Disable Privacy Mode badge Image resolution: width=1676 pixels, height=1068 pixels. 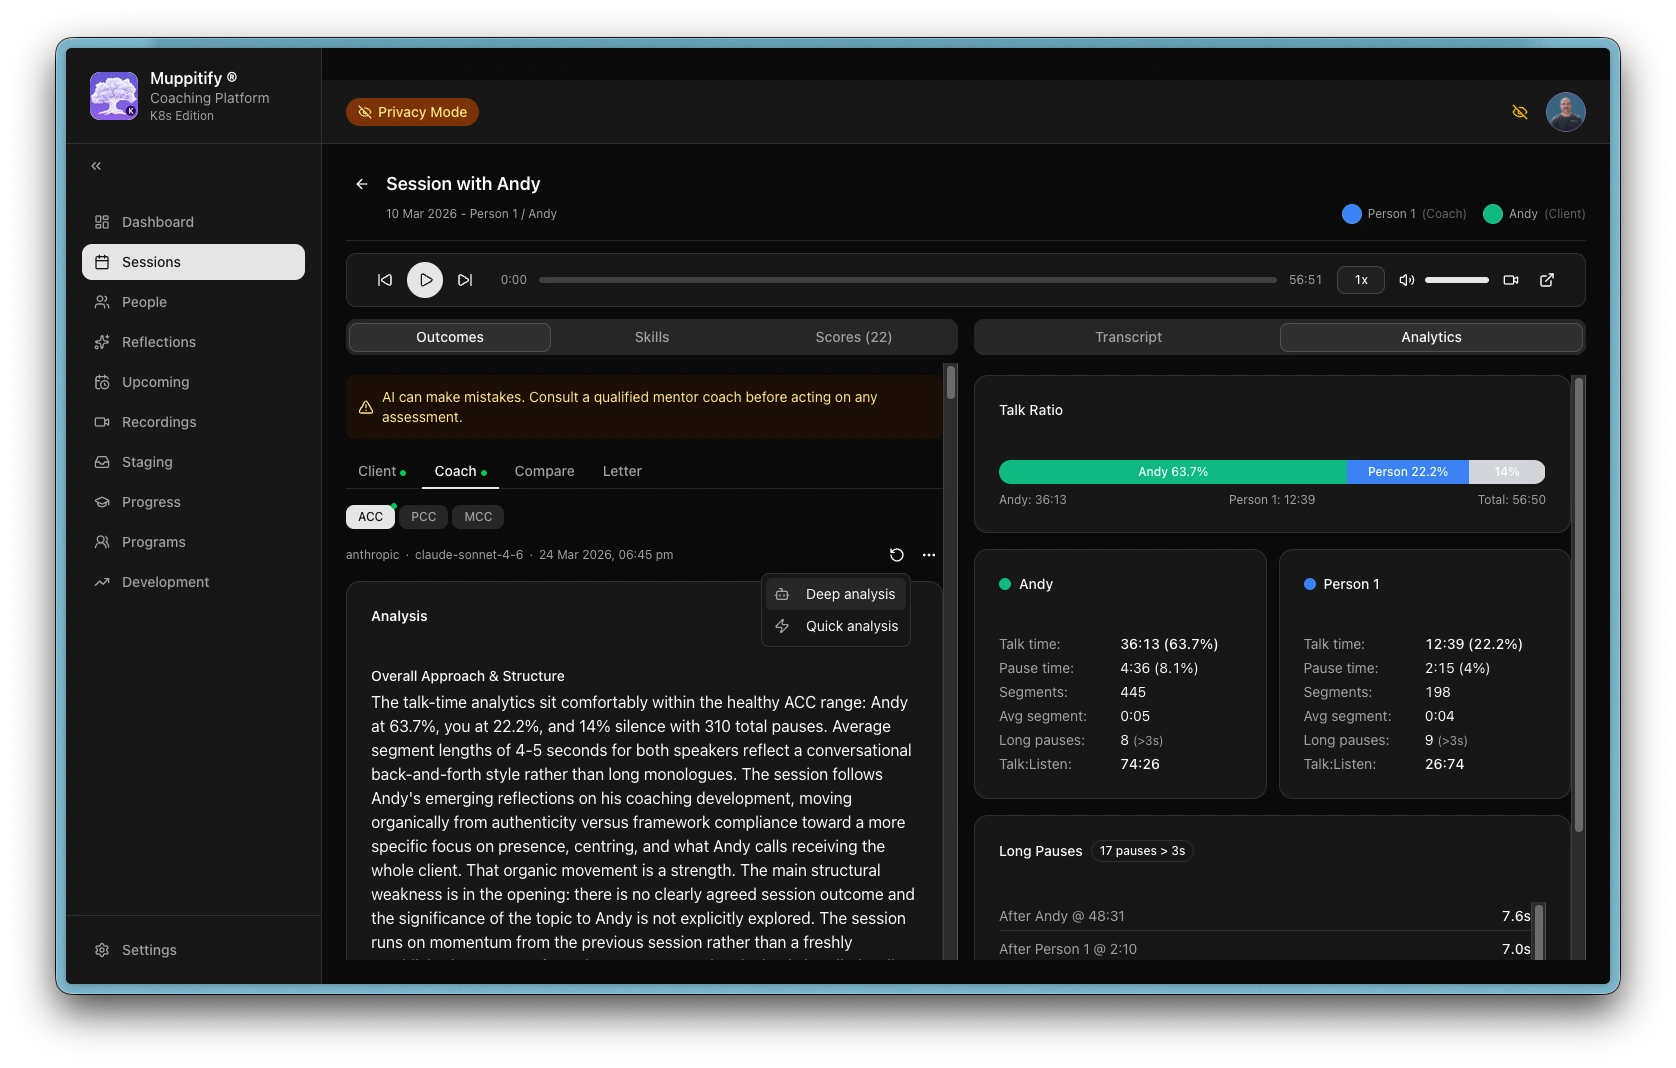click(412, 112)
